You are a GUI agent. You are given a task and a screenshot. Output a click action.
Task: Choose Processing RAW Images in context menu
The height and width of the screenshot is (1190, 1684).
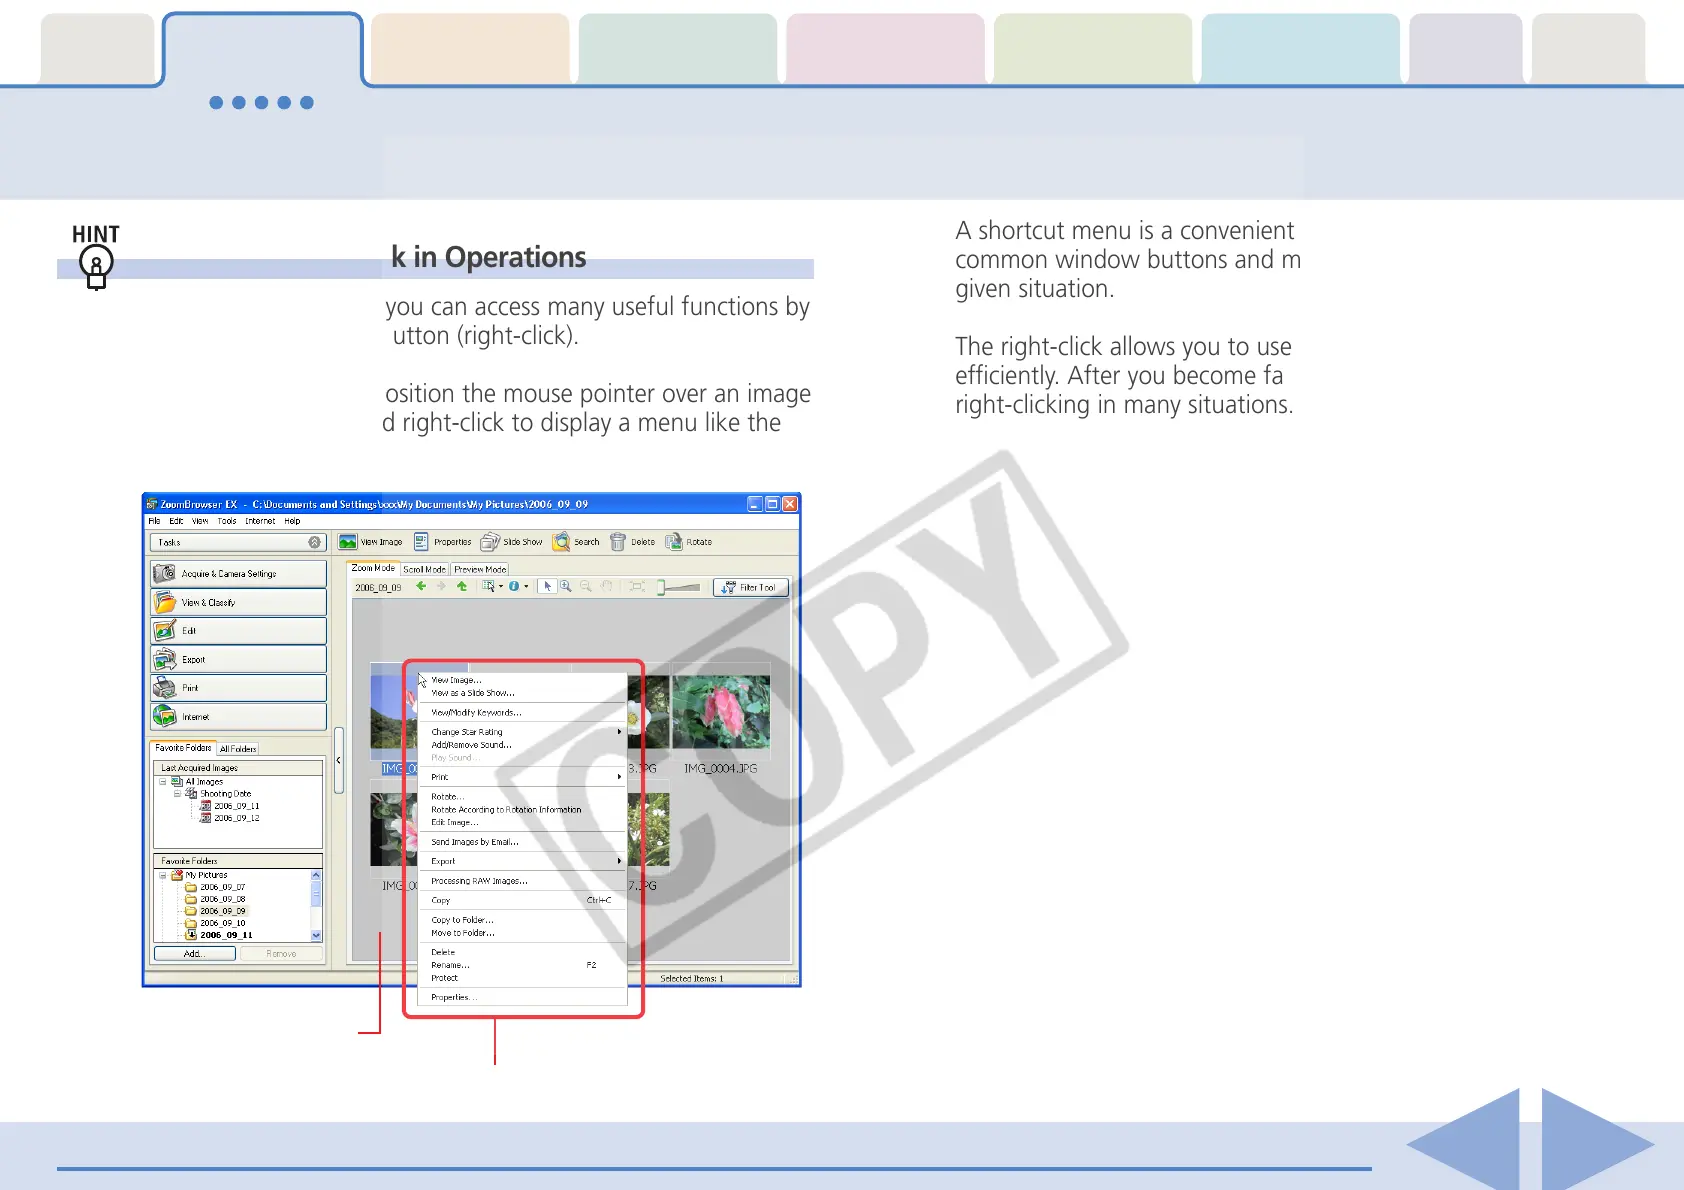point(522,881)
